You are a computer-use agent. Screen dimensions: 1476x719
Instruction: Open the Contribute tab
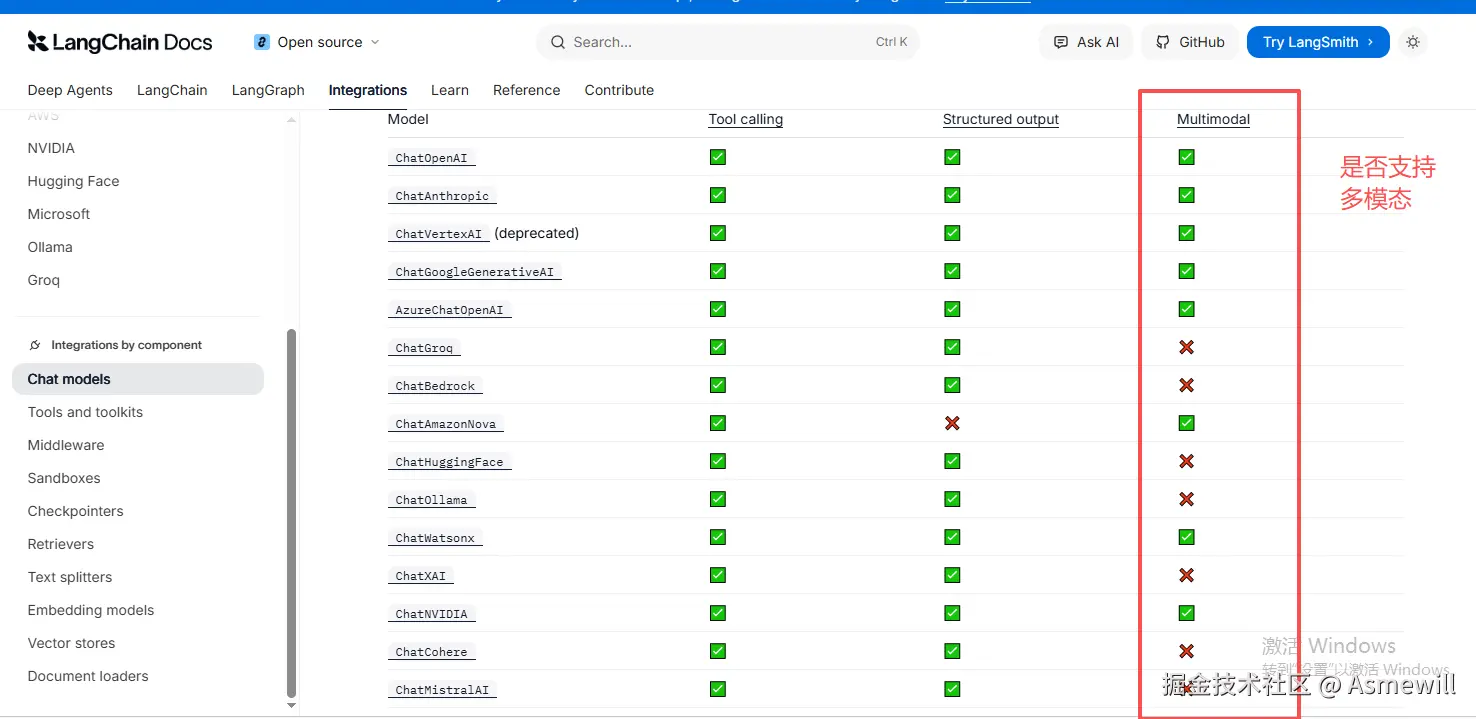coord(619,90)
